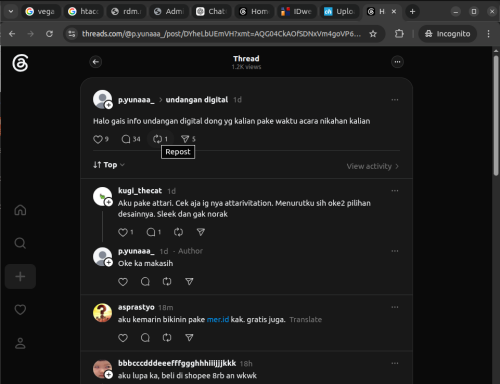
Task: Open more options on kugi_thecat's comment
Action: 395,191
